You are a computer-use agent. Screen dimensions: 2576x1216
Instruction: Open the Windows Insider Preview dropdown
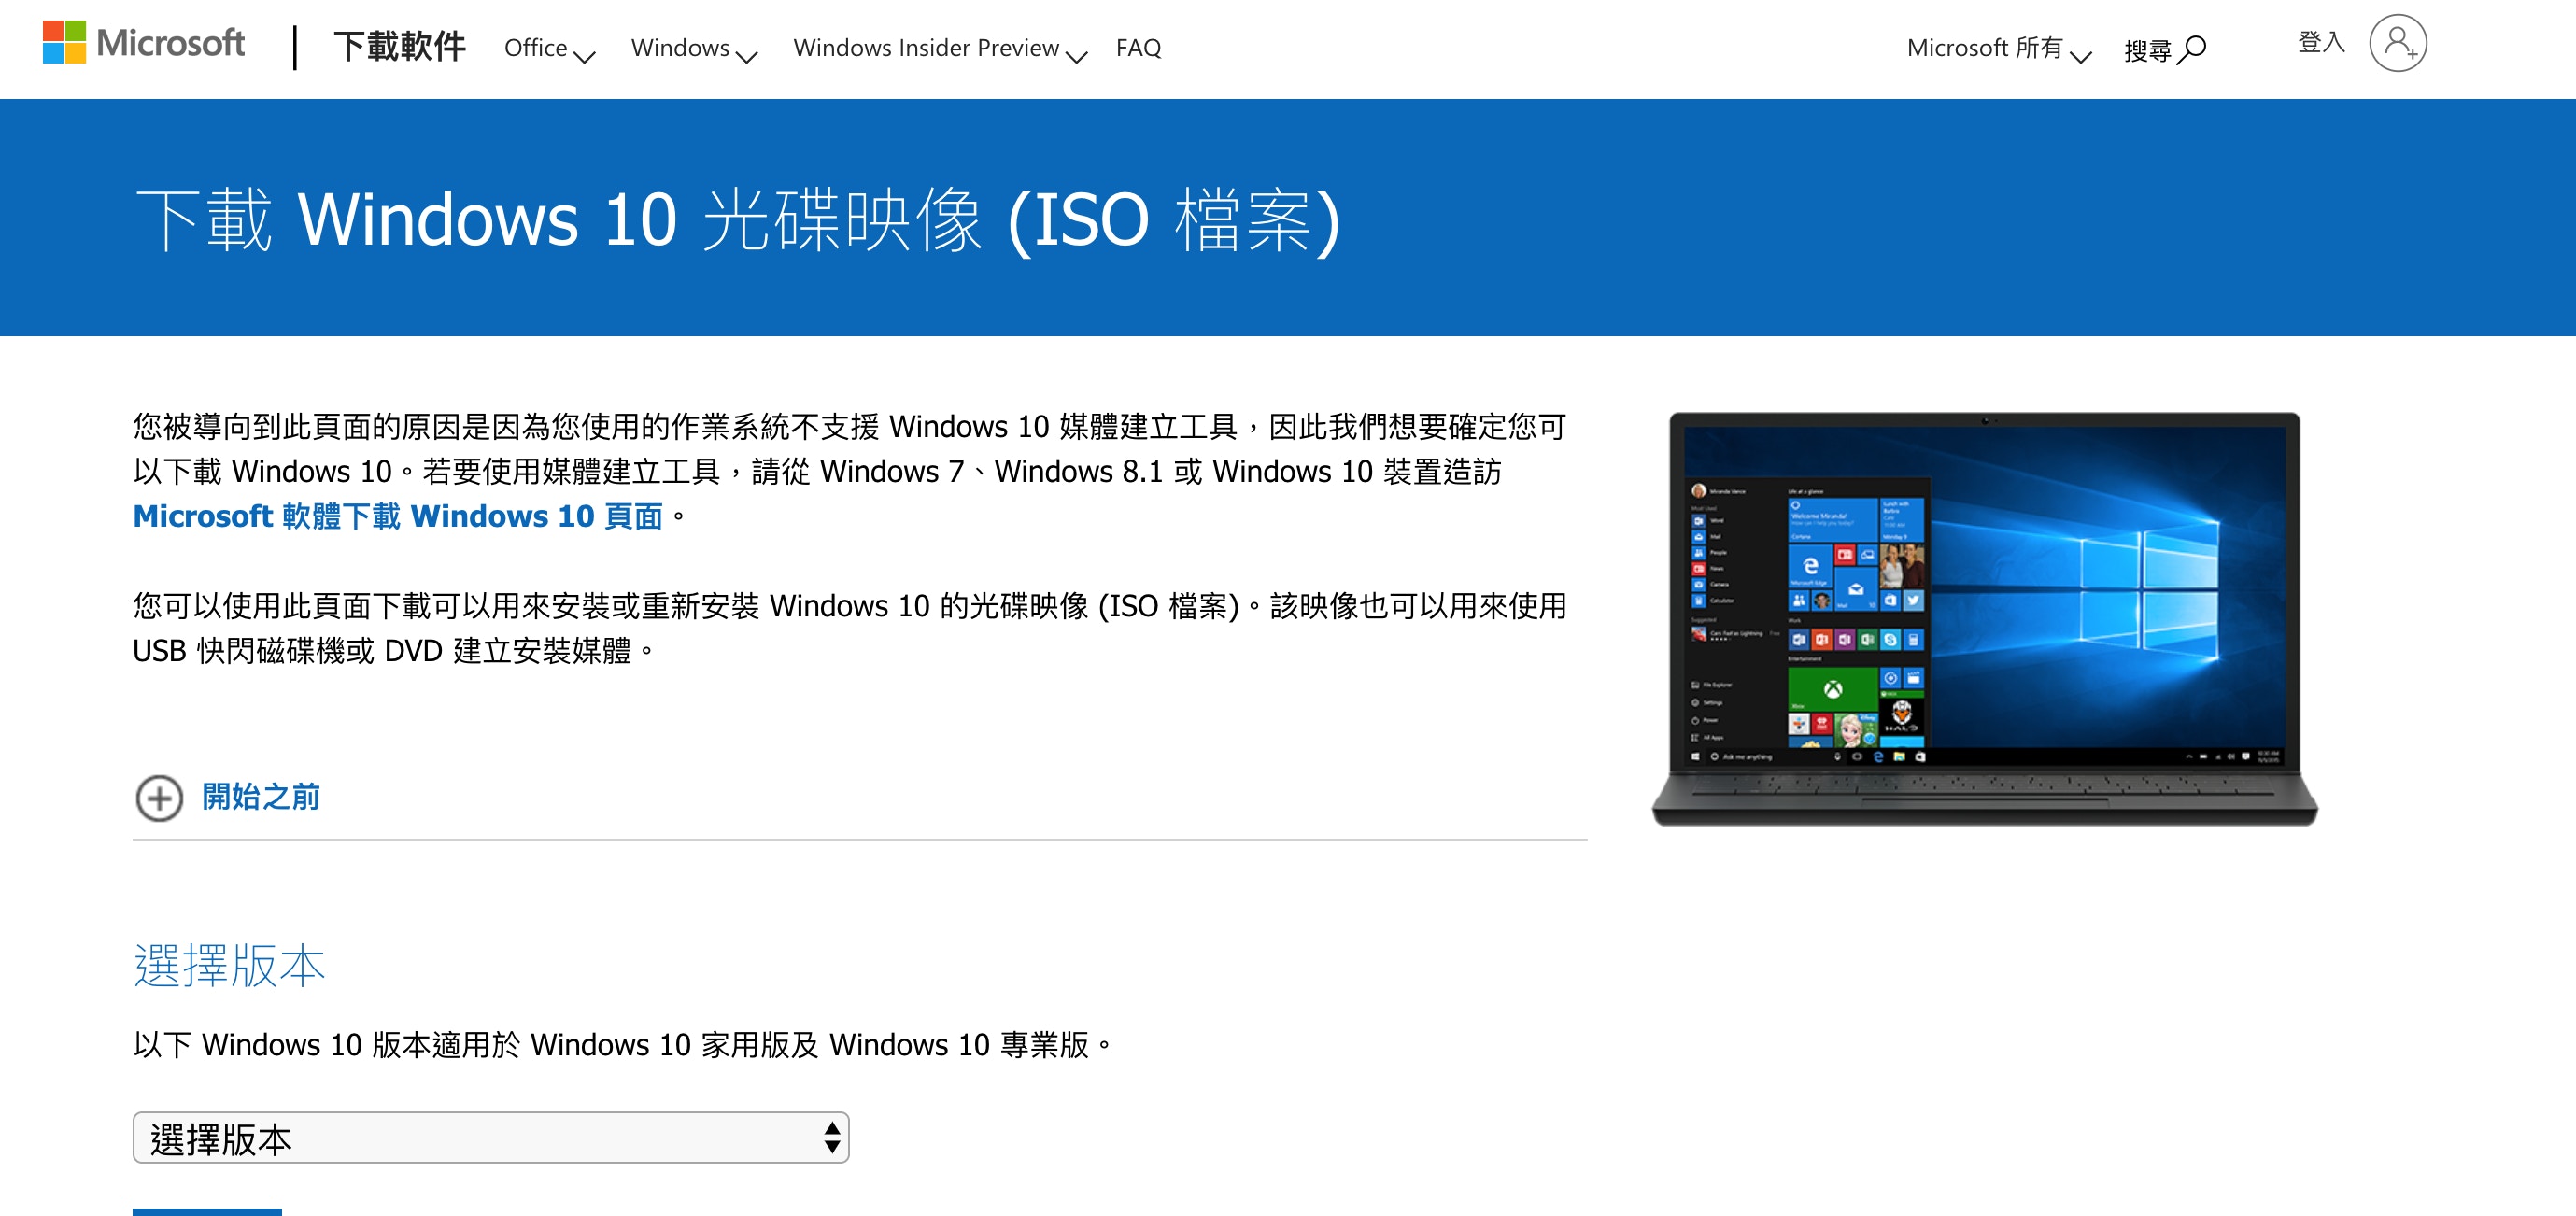click(x=937, y=46)
